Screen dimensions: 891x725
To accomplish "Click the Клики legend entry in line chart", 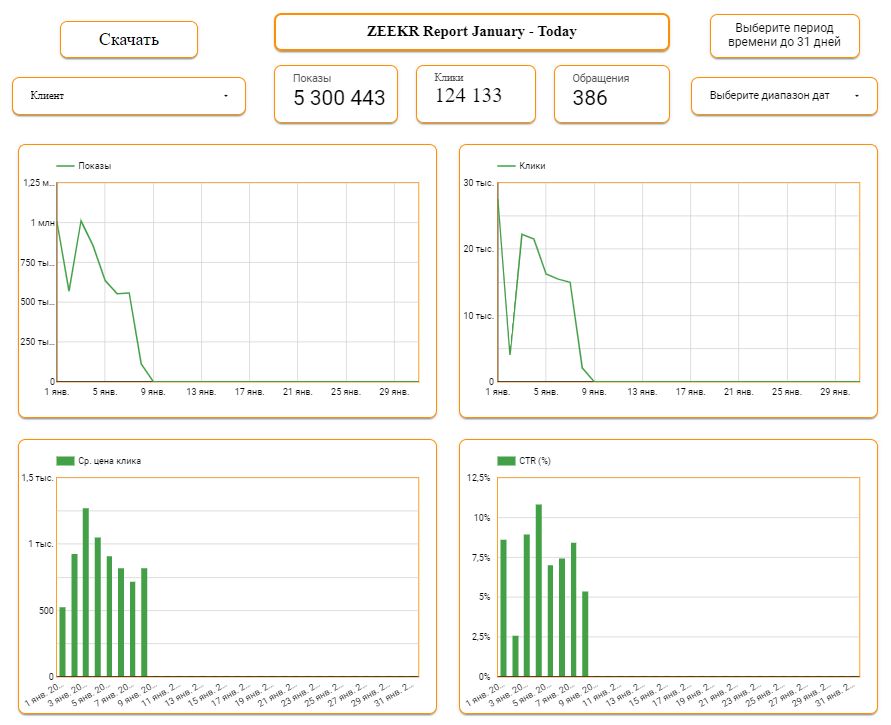I will pos(522,166).
